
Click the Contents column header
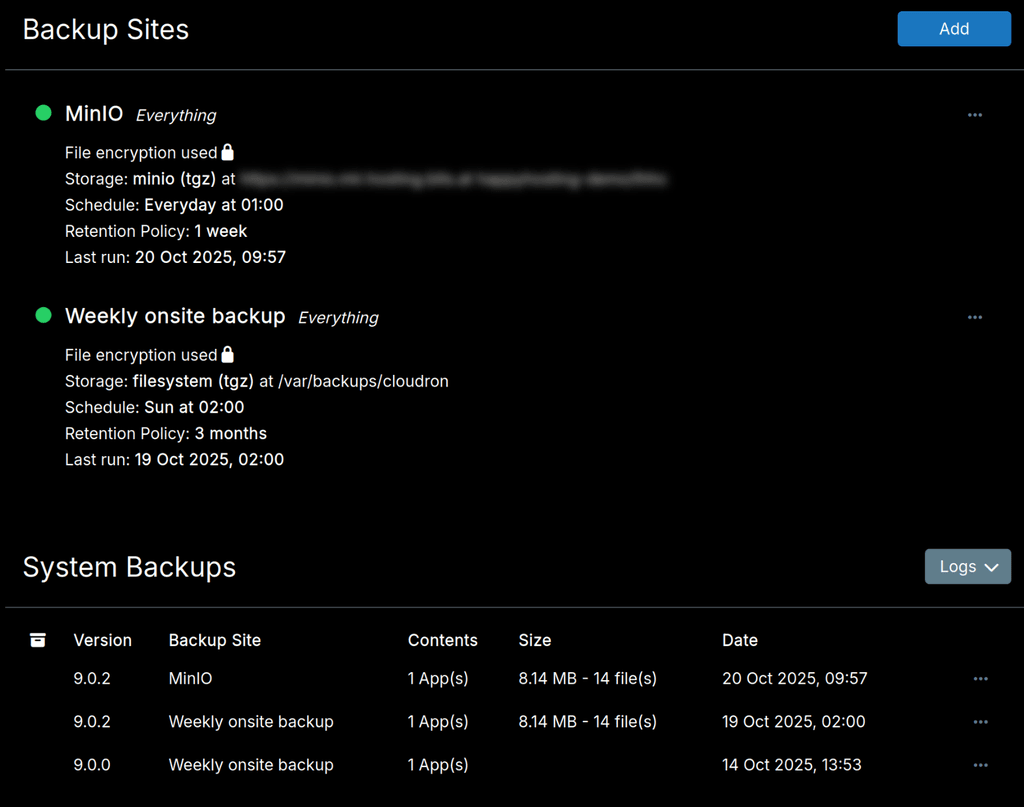coord(442,640)
